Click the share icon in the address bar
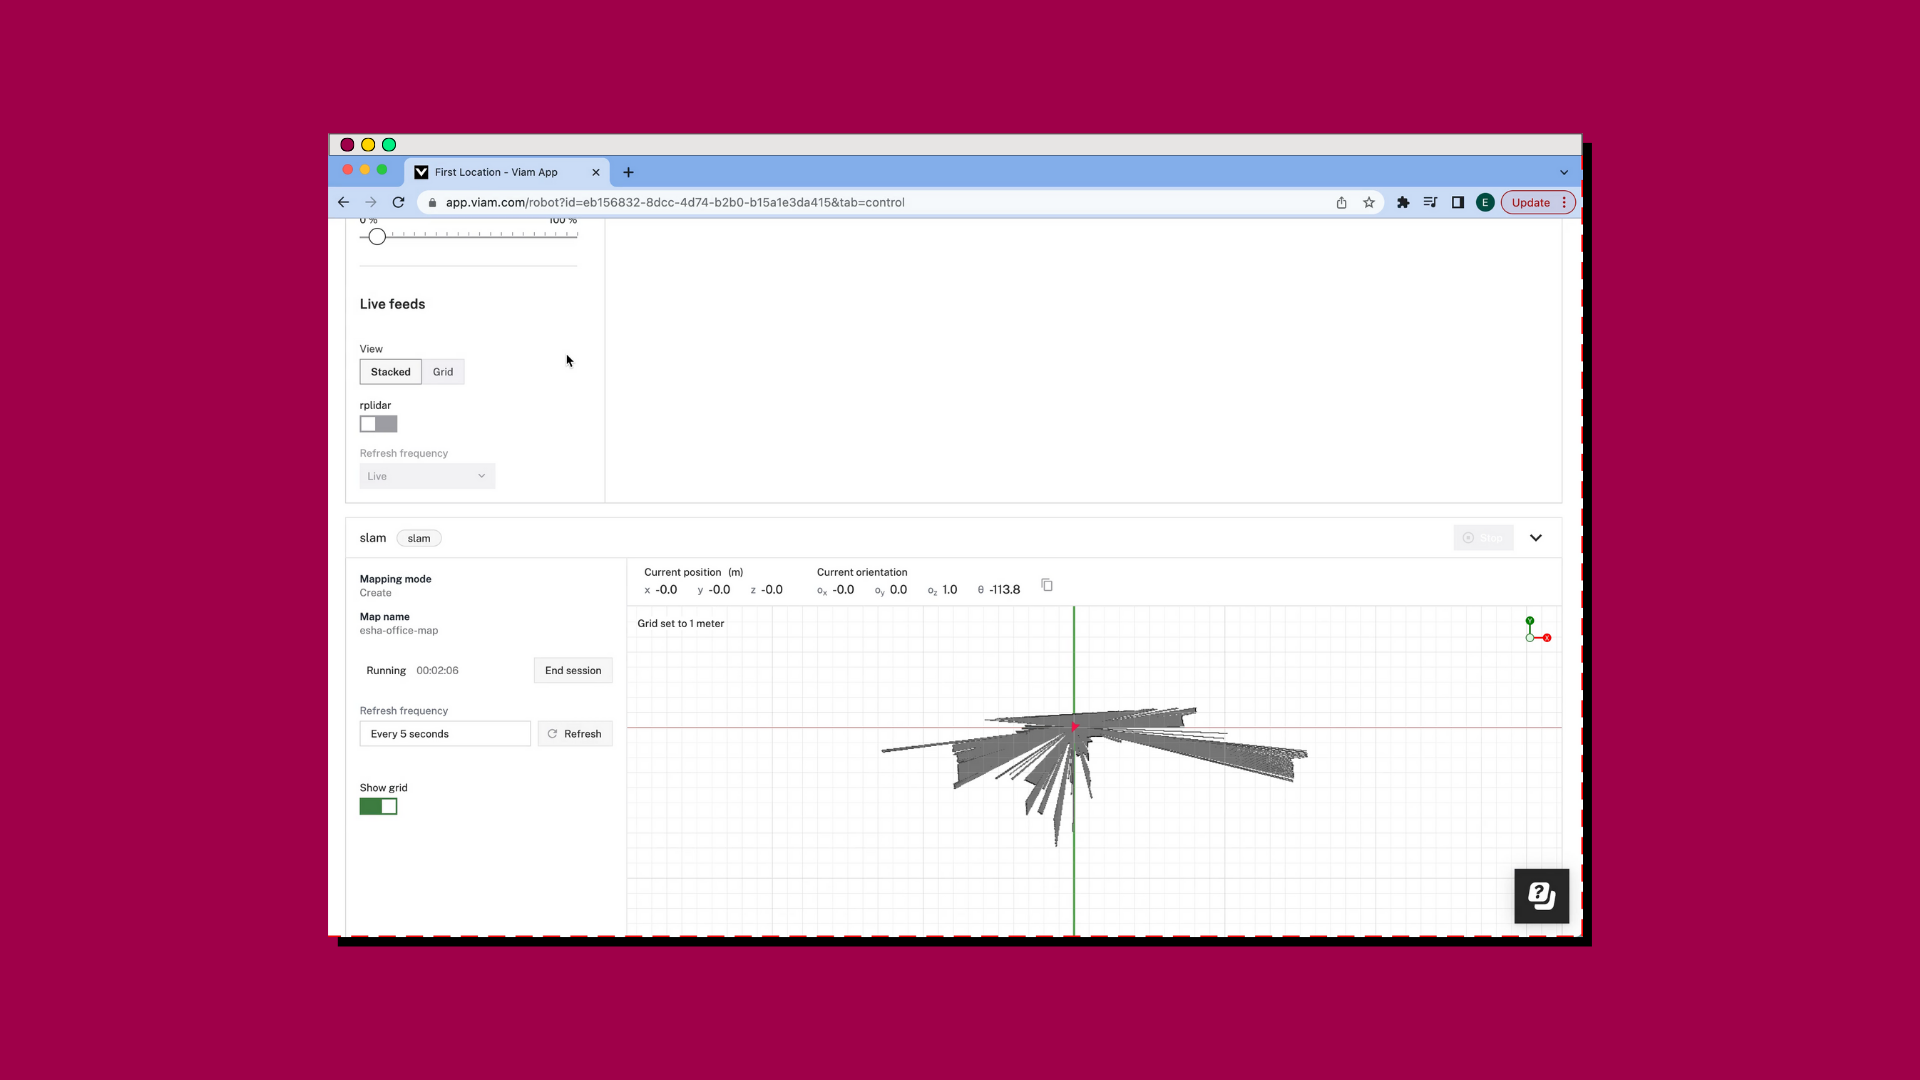The height and width of the screenshot is (1080, 1920). pyautogui.click(x=1341, y=202)
